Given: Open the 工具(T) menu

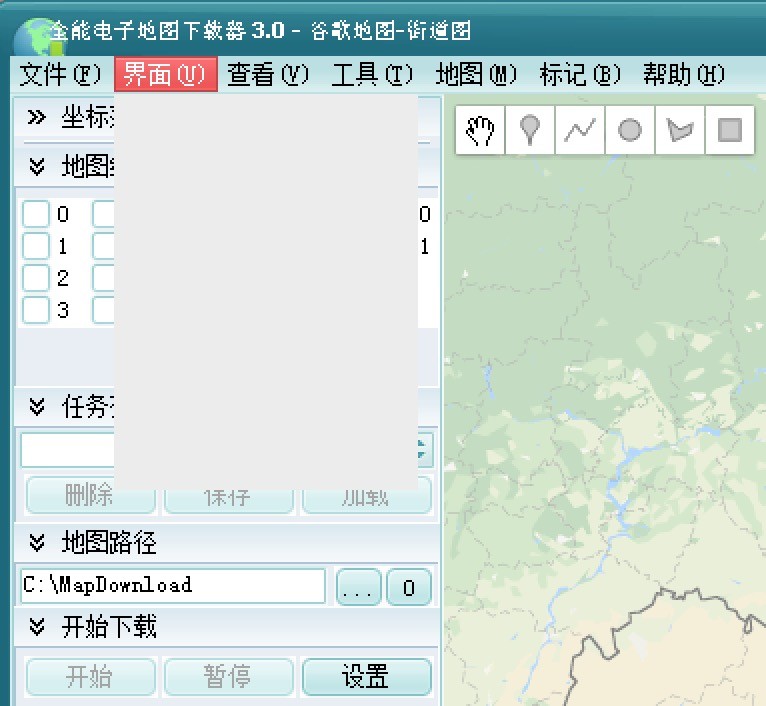Looking at the screenshot, I should tap(372, 74).
